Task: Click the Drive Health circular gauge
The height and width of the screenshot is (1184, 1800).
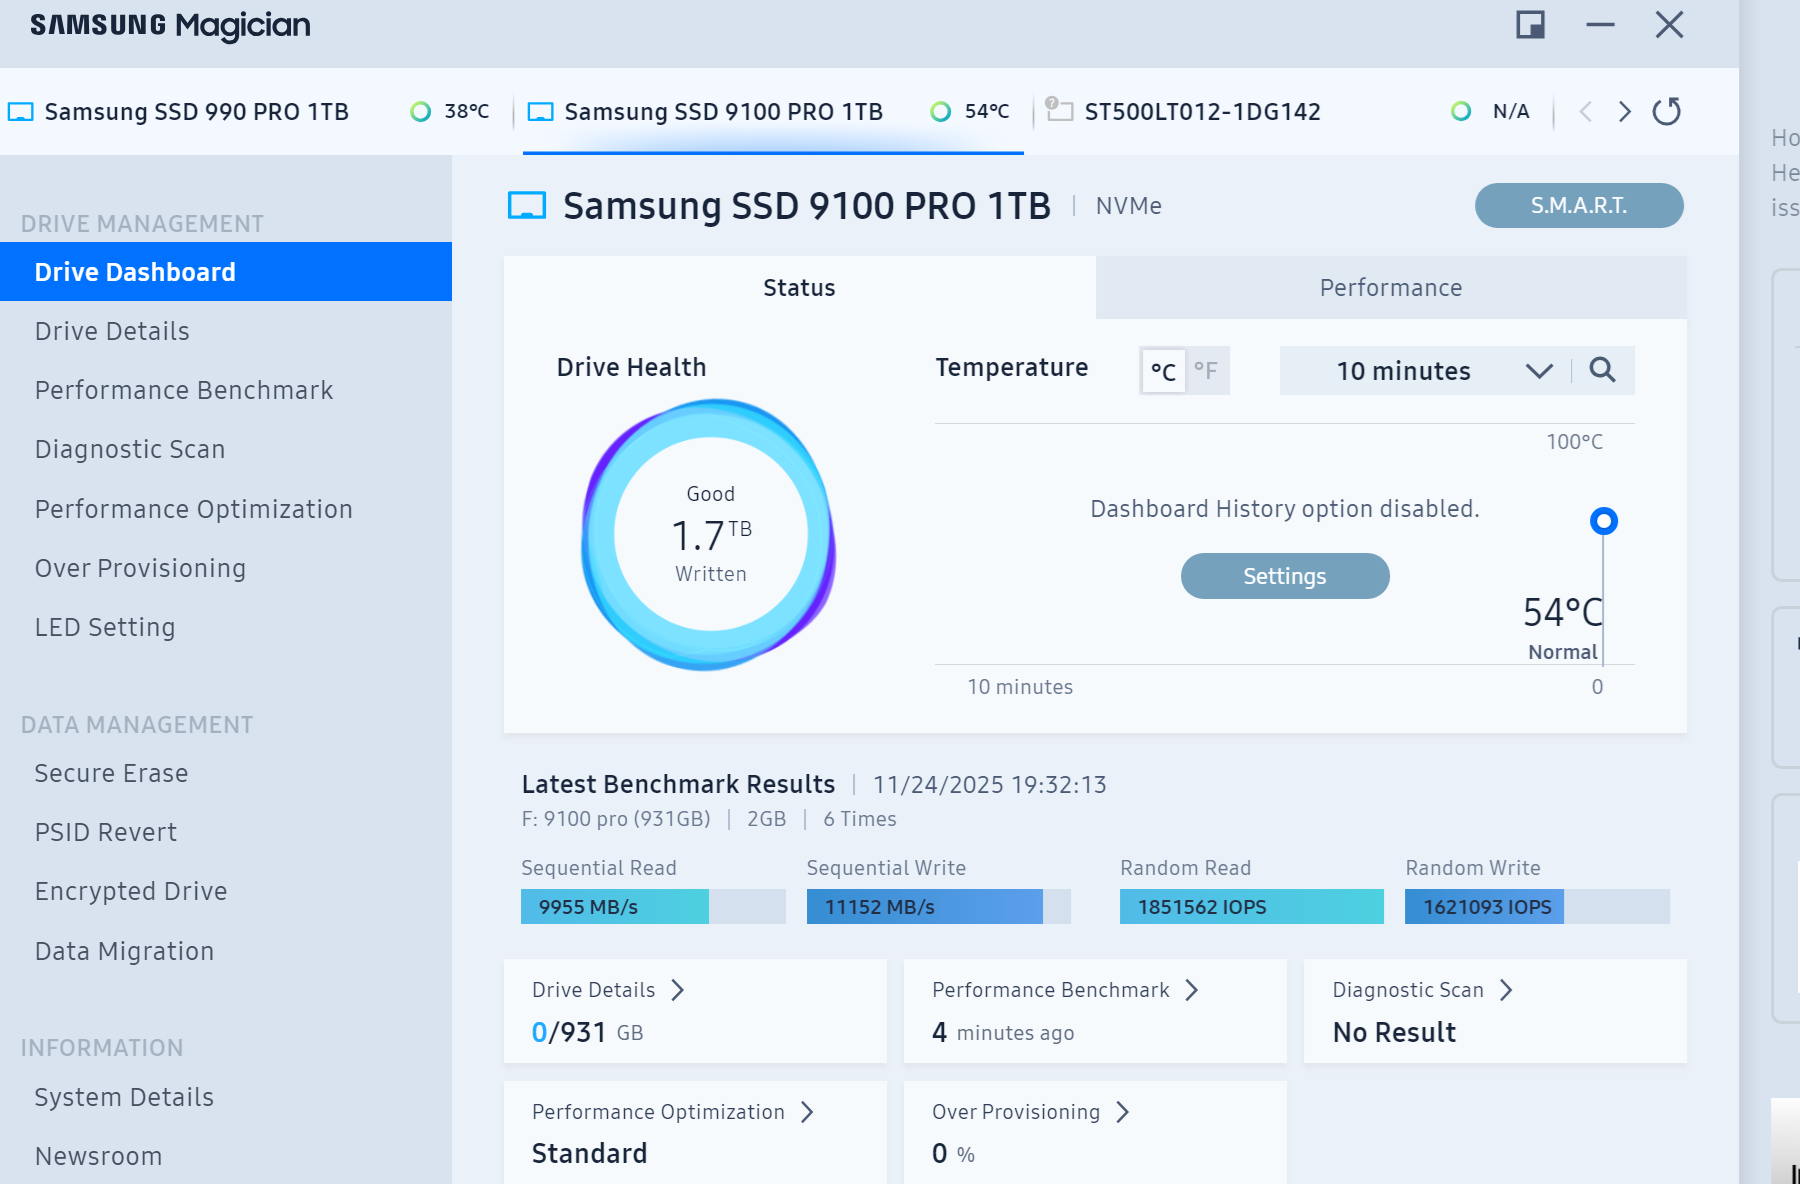Action: click(709, 534)
